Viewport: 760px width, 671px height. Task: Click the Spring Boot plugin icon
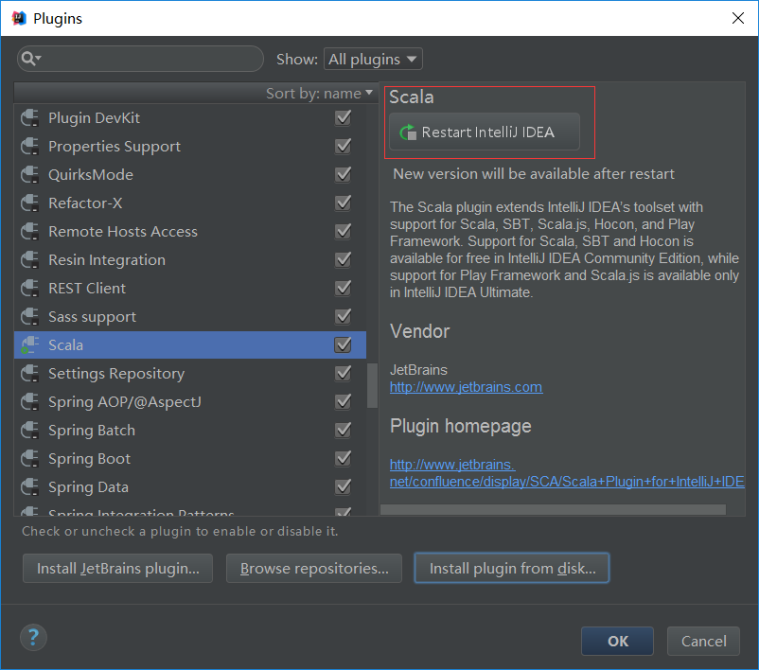[29, 459]
